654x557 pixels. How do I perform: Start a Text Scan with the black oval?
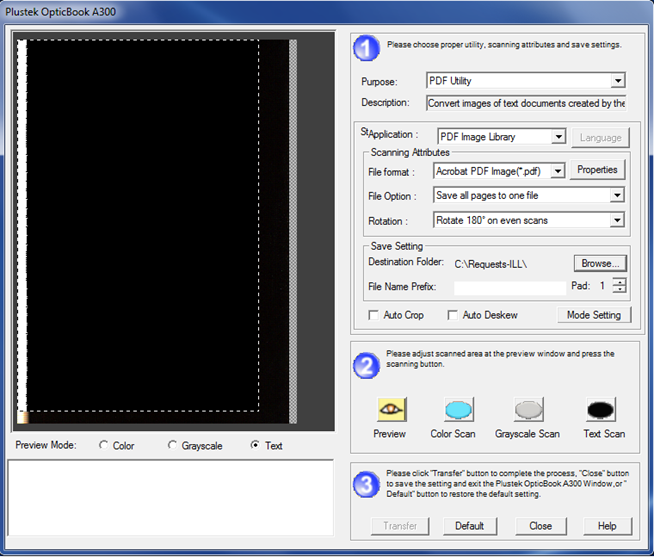click(600, 410)
